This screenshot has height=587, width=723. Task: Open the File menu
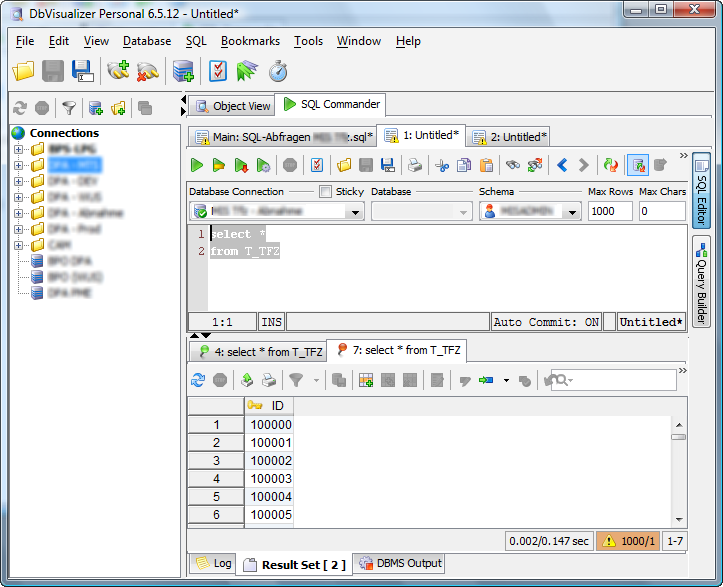[x=25, y=41]
